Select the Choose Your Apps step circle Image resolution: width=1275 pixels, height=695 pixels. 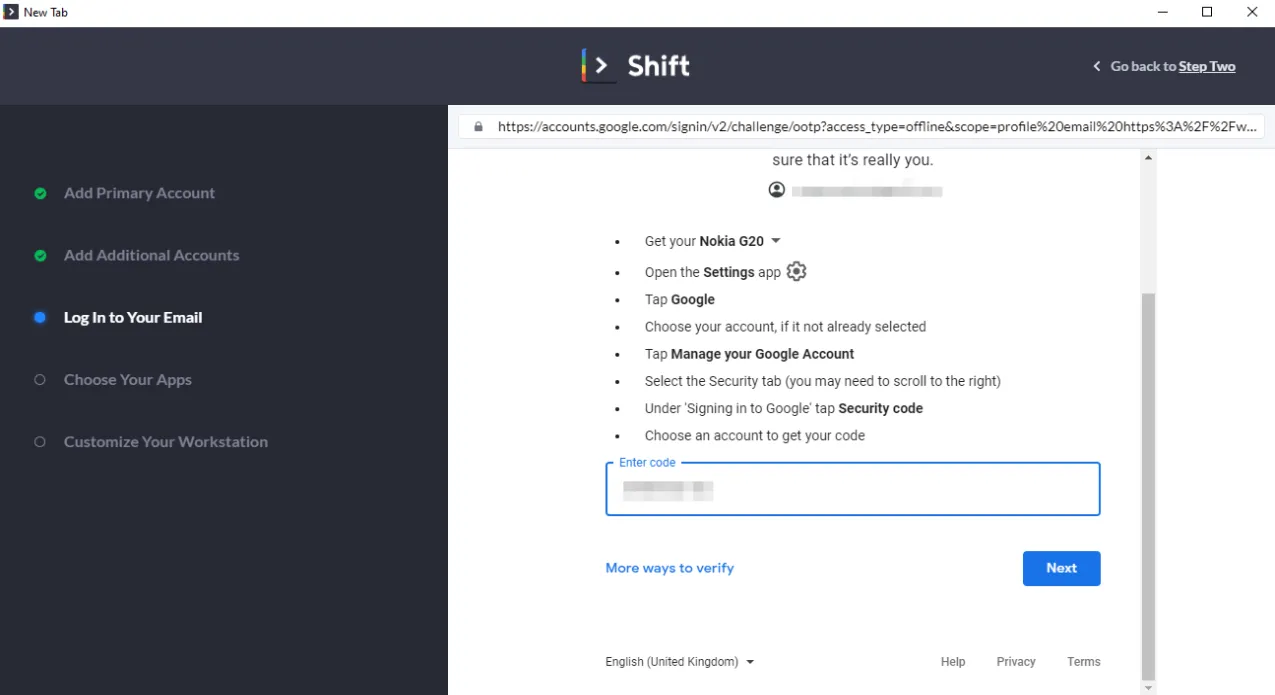40,380
